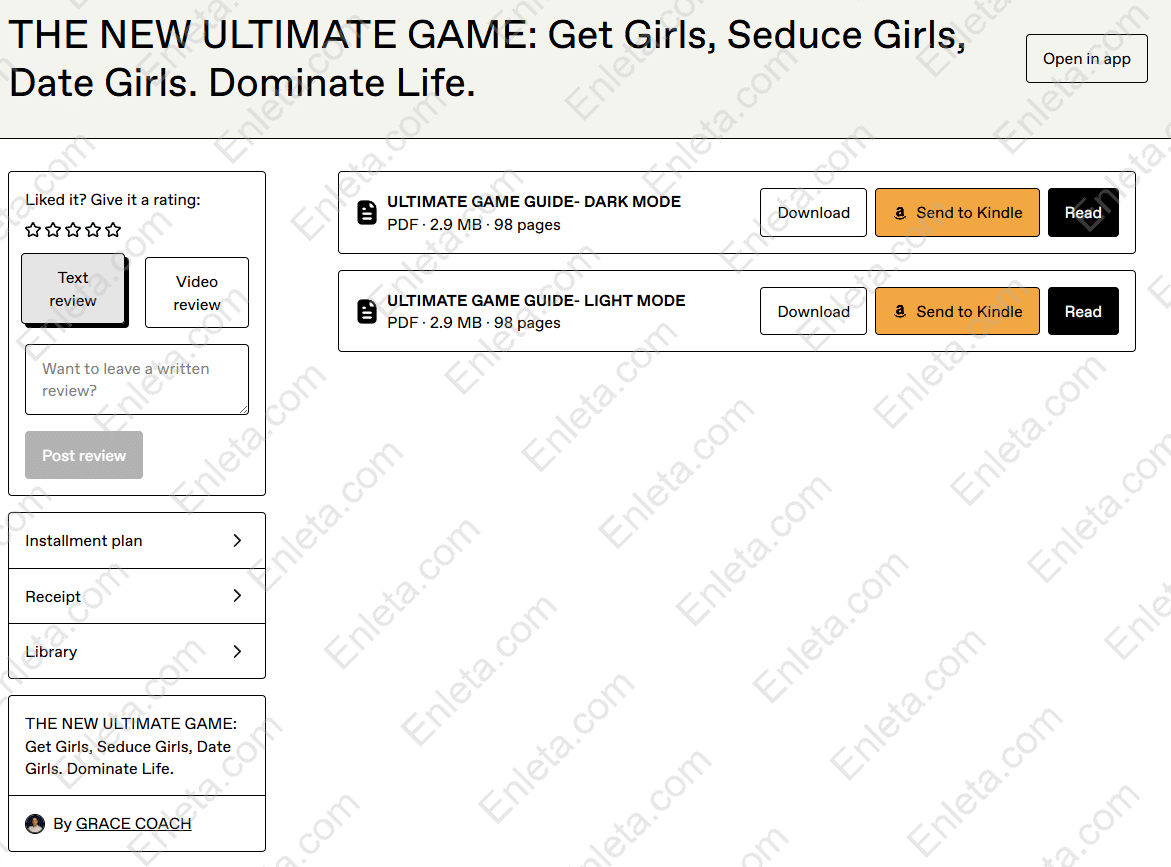Image resolution: width=1171 pixels, height=867 pixels.
Task: Go to the Library section
Action: tap(137, 651)
